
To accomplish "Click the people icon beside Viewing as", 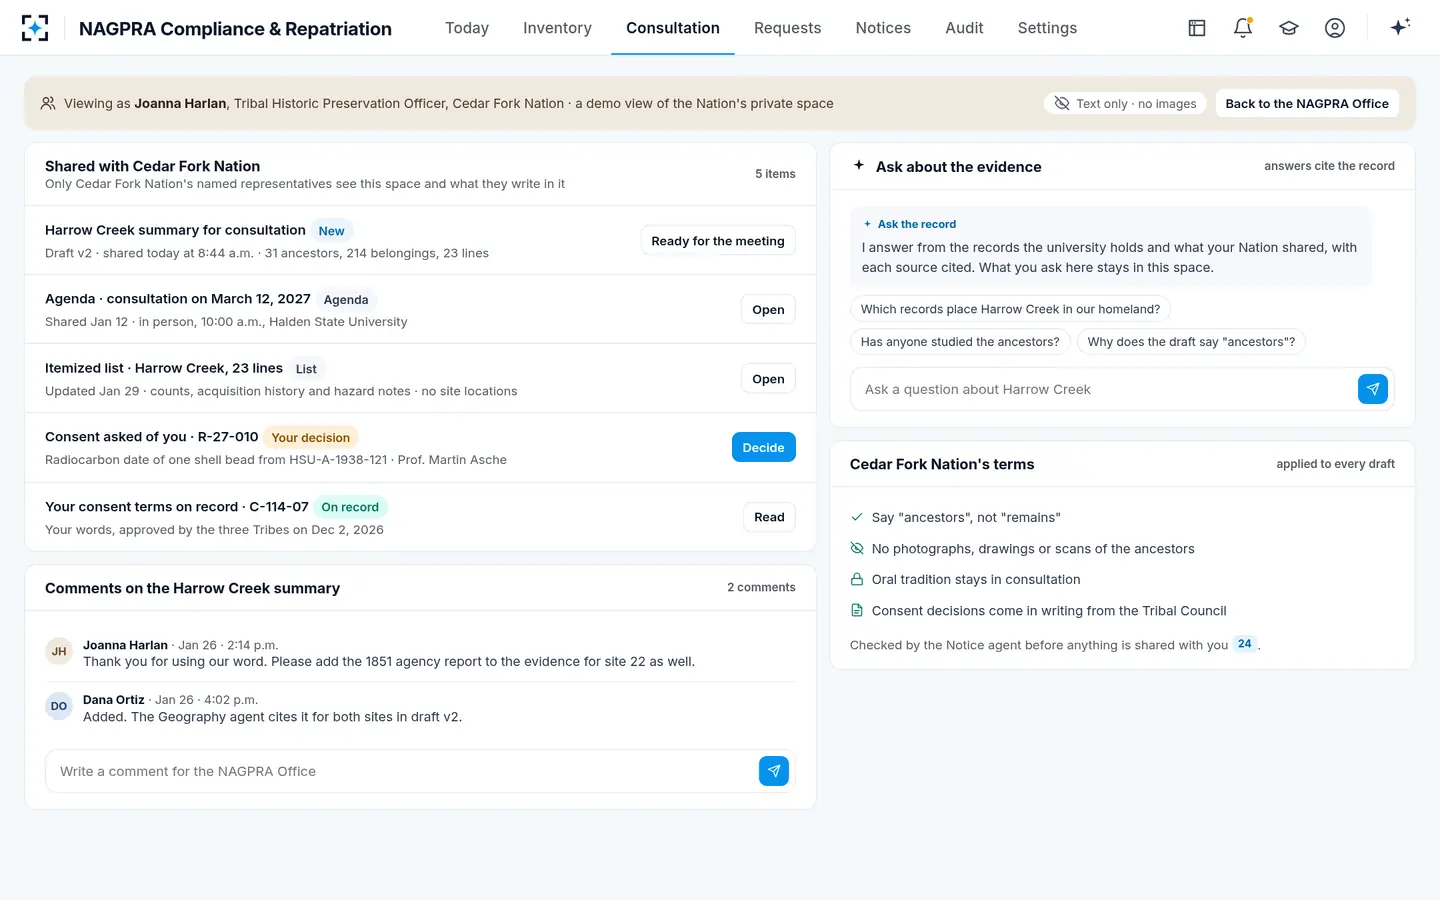I will coord(48,103).
